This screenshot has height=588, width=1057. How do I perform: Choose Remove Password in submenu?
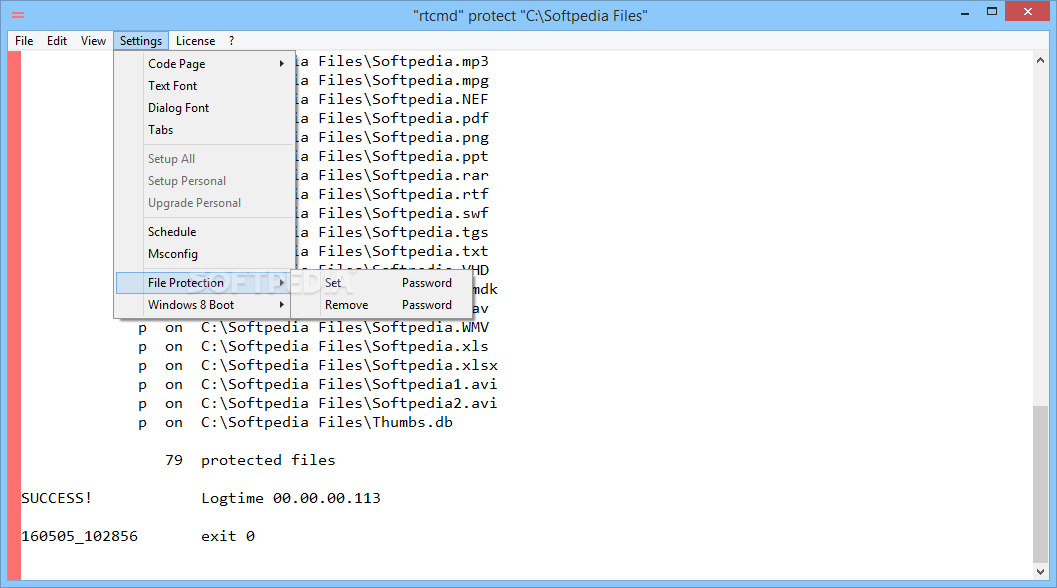tap(382, 305)
